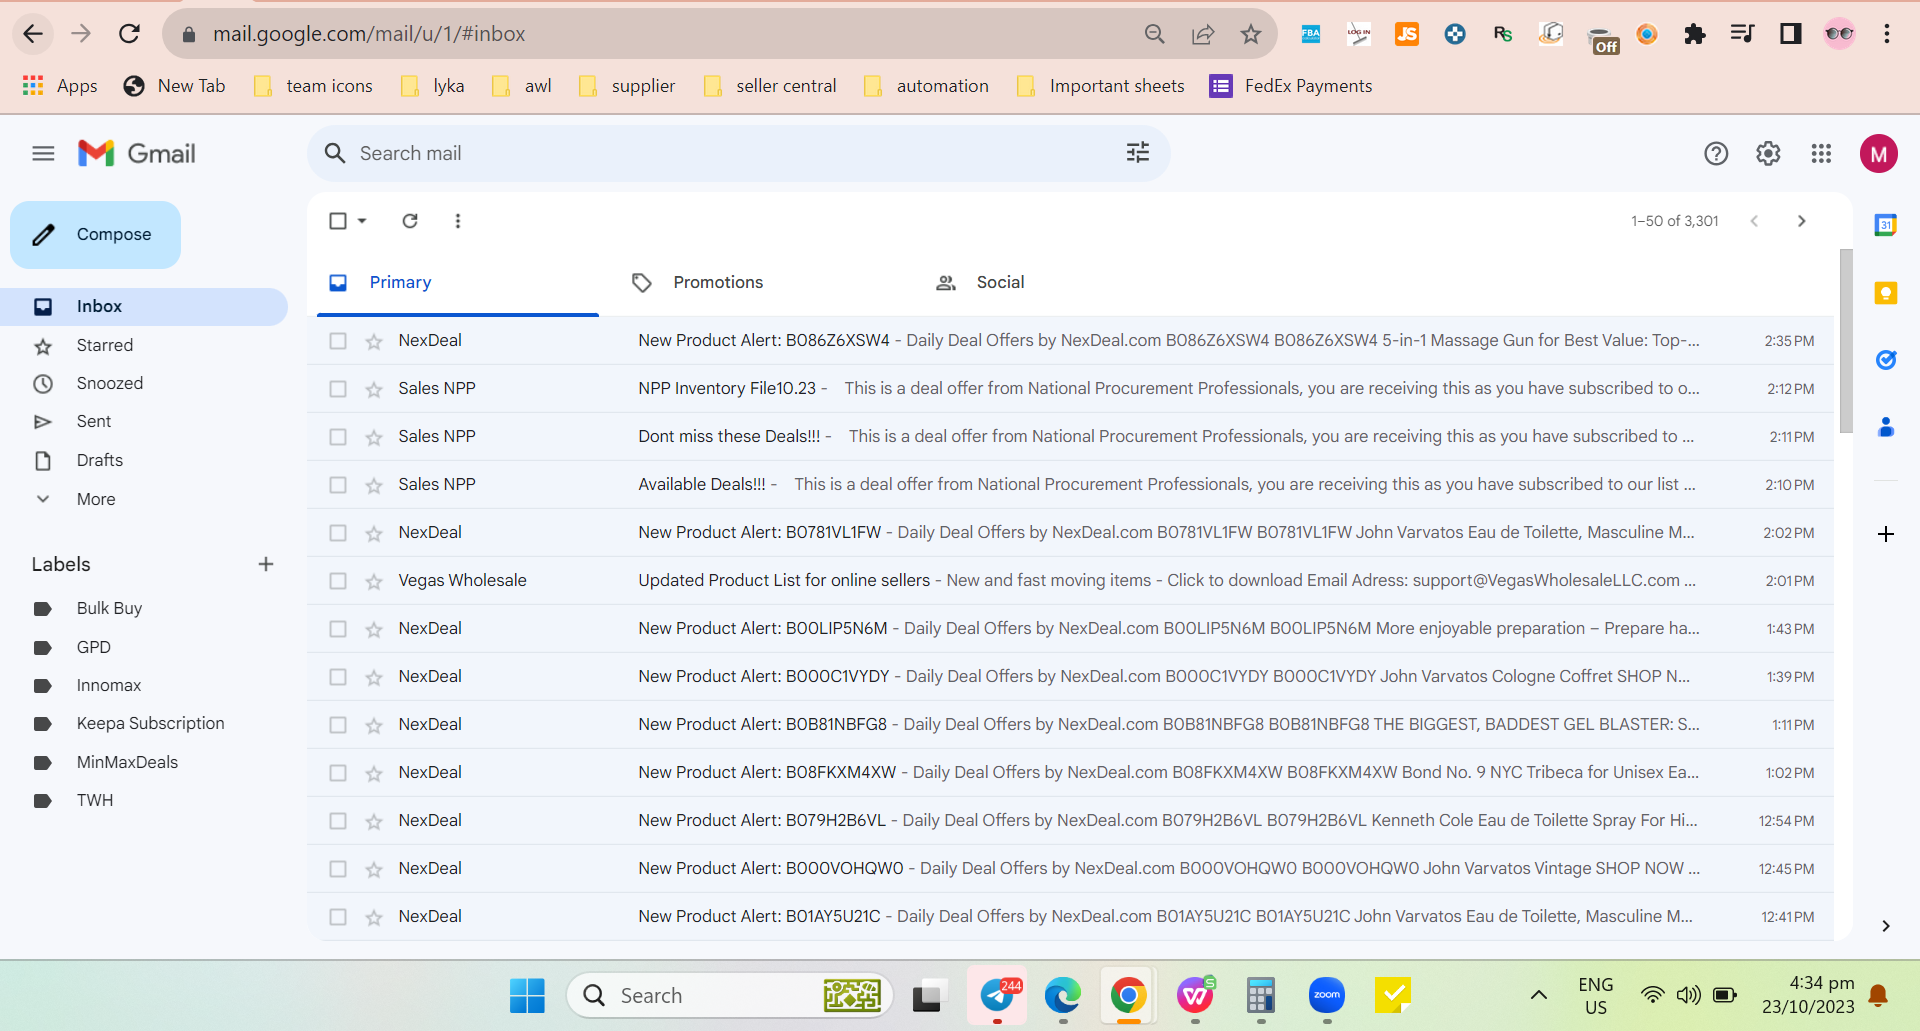1920x1031 pixels.
Task: Select the B00LIP5N6M email checkbox
Action: click(338, 629)
